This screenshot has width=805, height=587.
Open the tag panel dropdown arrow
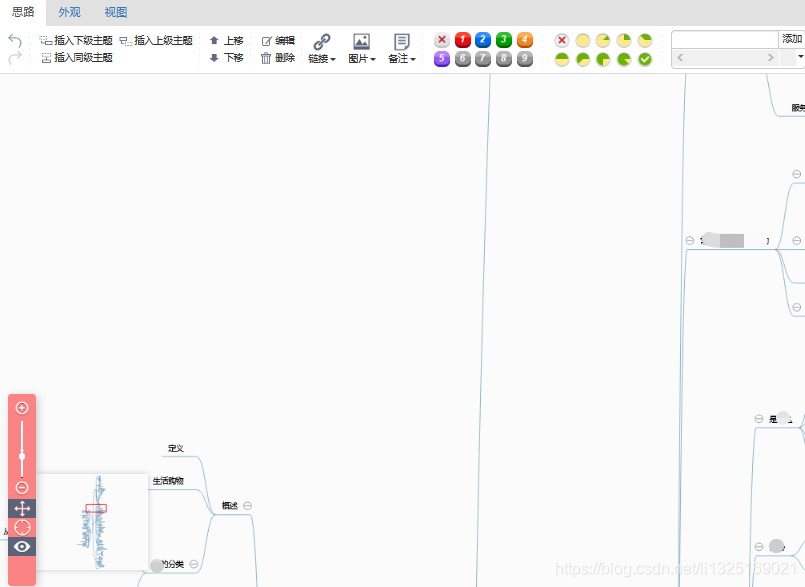(x=800, y=57)
